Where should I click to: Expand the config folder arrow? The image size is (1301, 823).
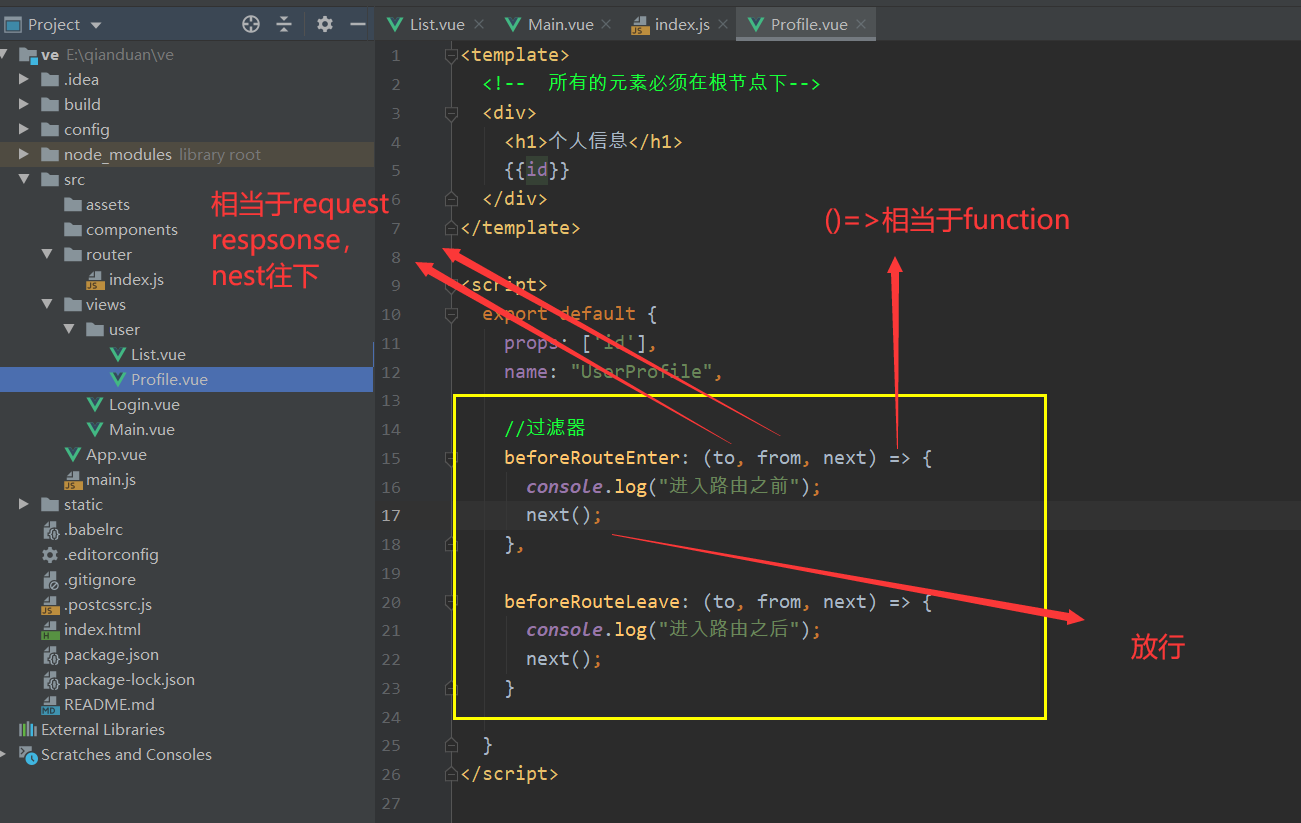24,129
